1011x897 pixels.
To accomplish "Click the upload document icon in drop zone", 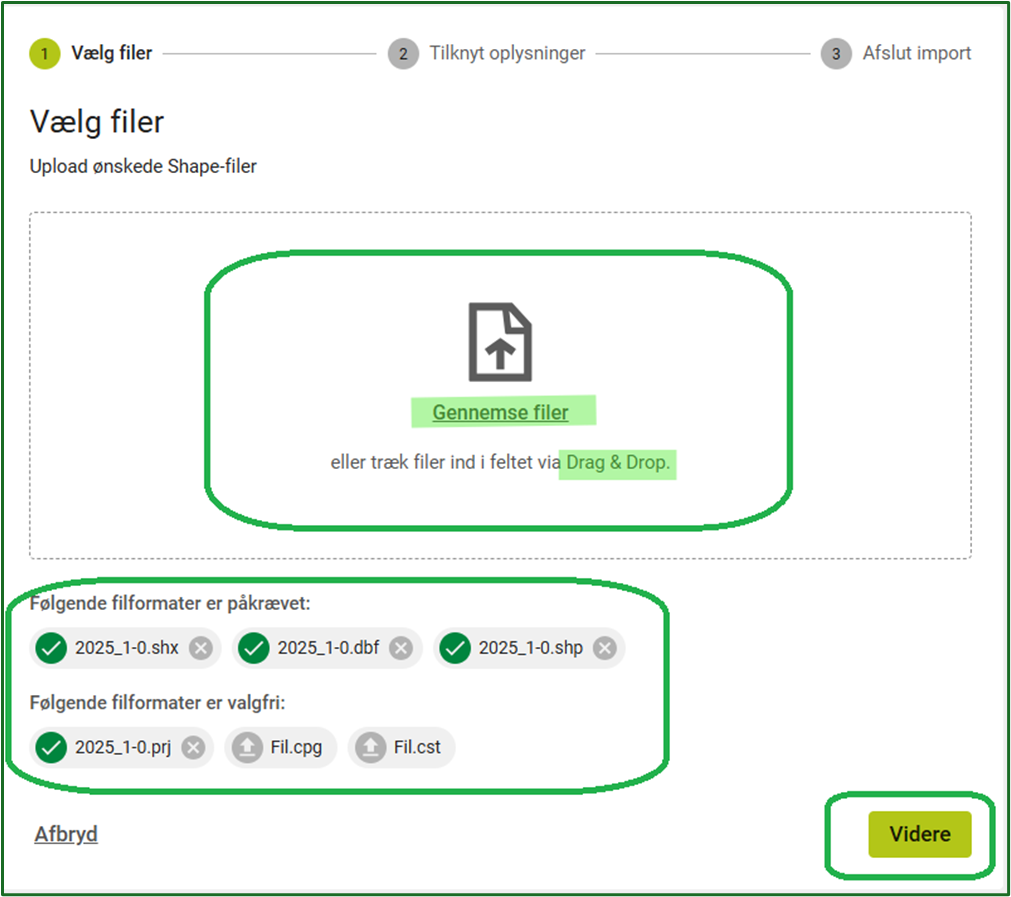I will pyautogui.click(x=500, y=342).
